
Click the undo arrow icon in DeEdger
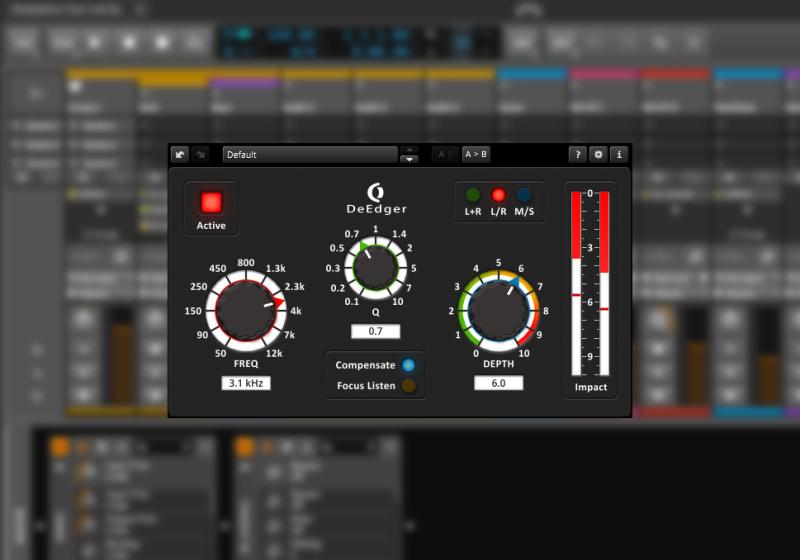[180, 154]
